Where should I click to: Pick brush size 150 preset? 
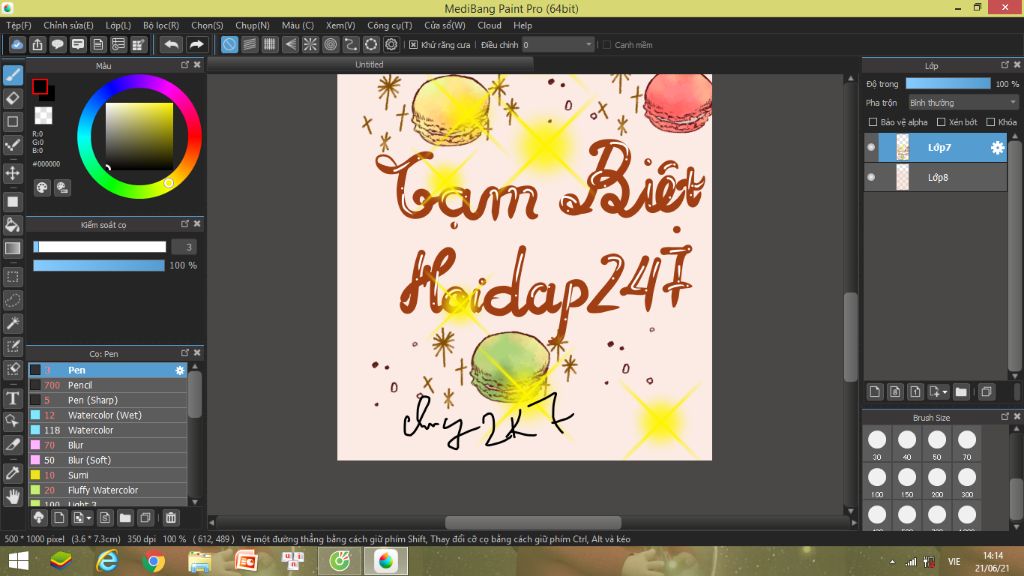pos(907,482)
